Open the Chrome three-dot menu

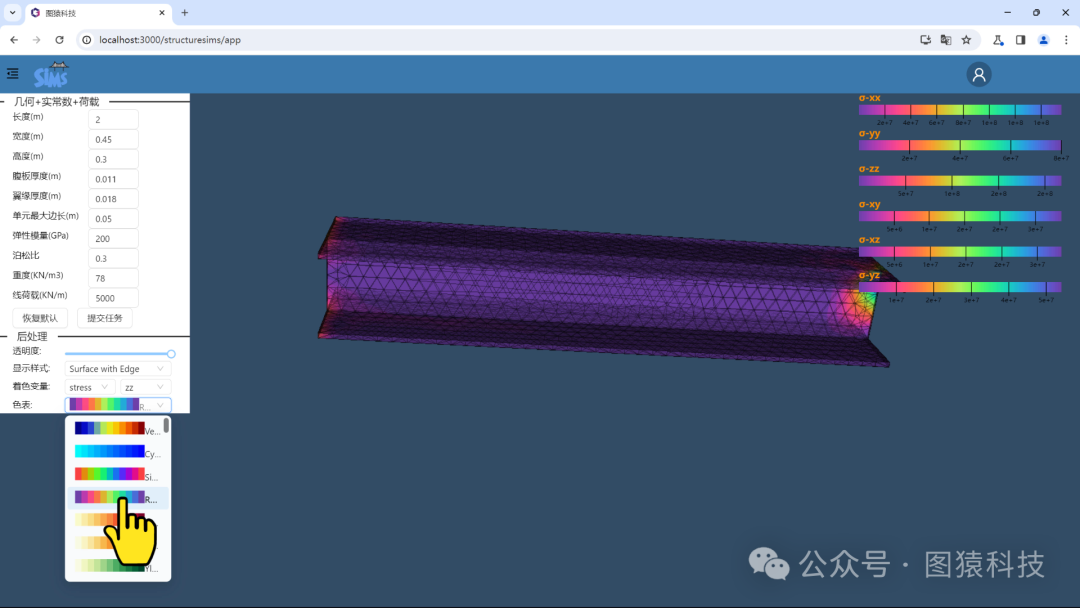(x=1066, y=40)
